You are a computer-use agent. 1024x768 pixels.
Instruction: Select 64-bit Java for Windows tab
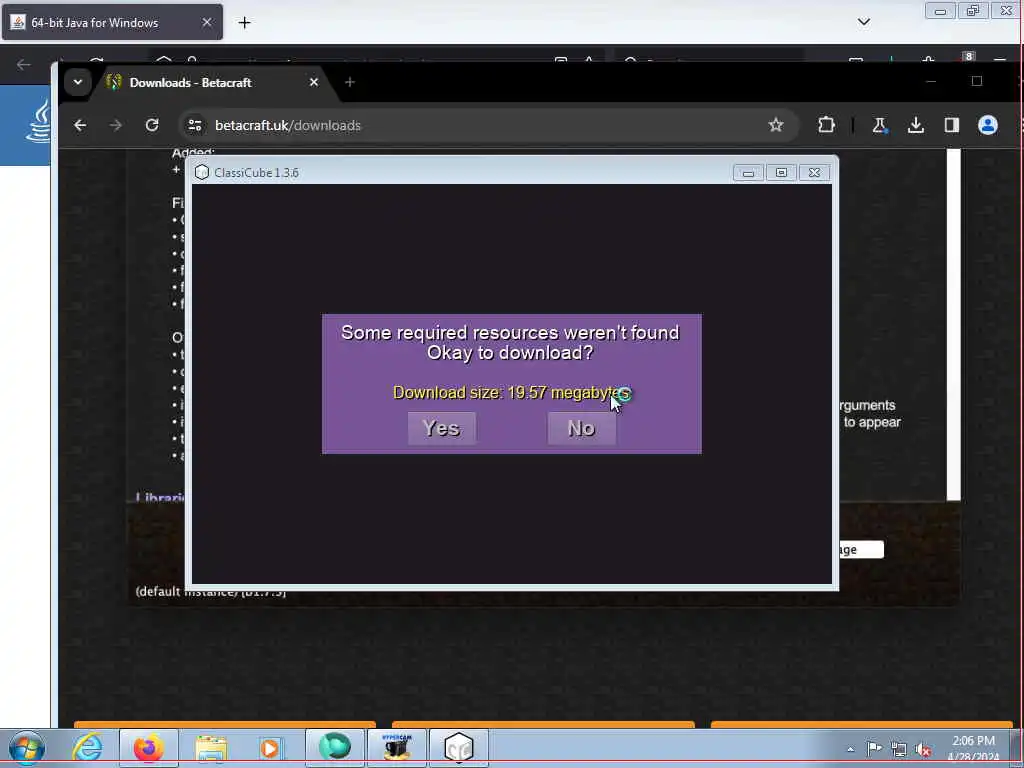[x=112, y=22]
